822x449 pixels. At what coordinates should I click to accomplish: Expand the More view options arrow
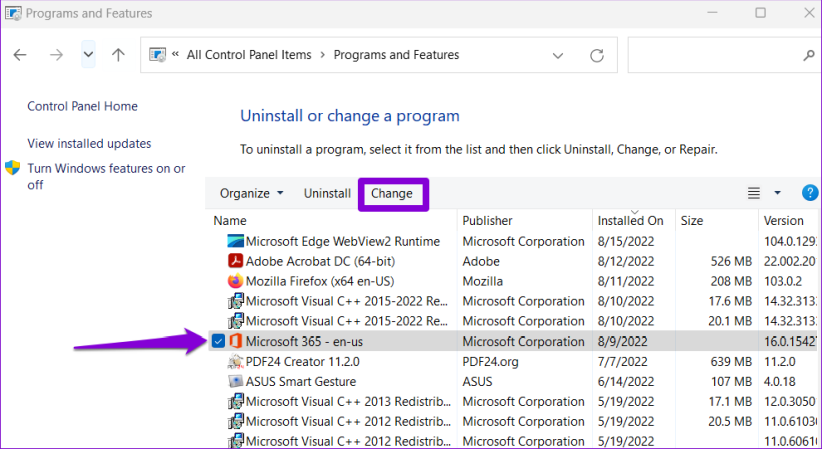[777, 193]
